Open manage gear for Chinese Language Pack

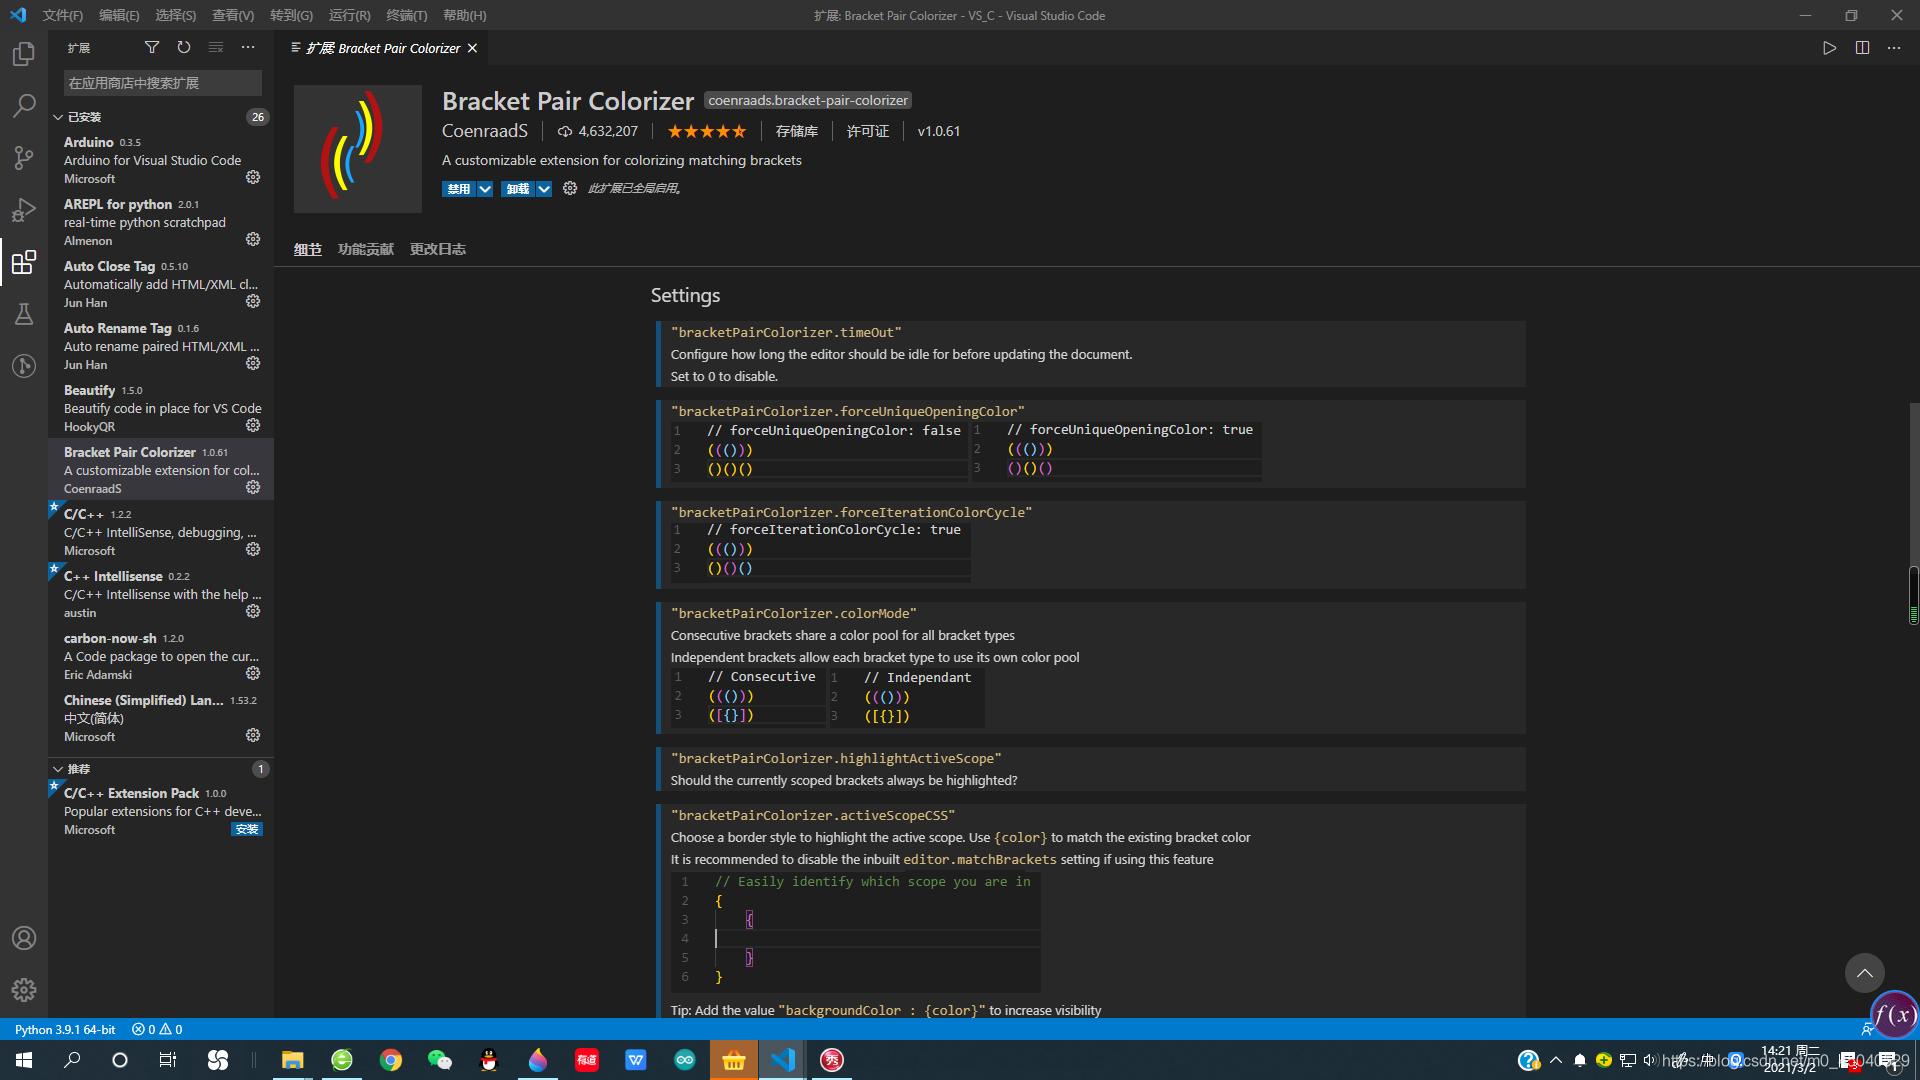(x=253, y=735)
